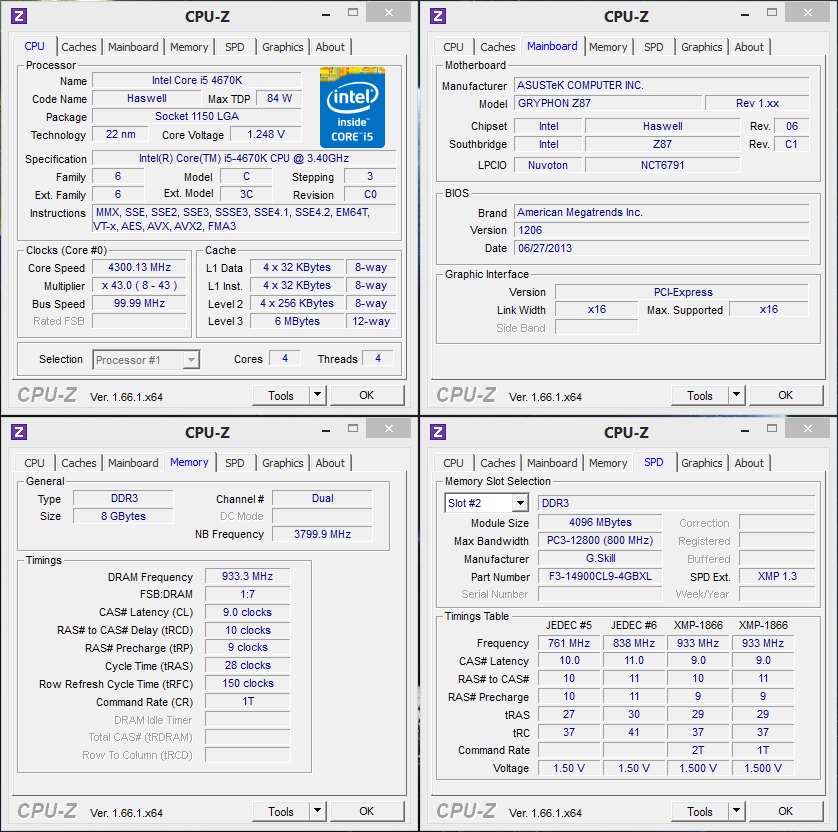Click the JEDEC #6 frequency 838 MHz cell
838x832 pixels.
point(634,643)
